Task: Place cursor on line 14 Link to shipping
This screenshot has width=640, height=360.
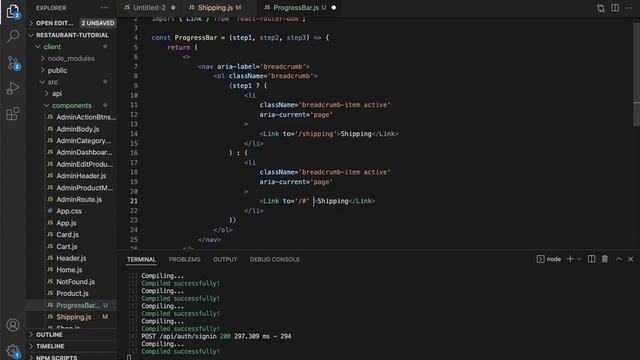Action: tap(329, 134)
